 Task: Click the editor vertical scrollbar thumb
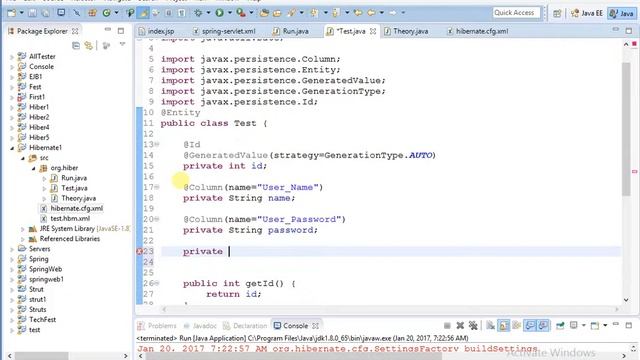point(626,129)
